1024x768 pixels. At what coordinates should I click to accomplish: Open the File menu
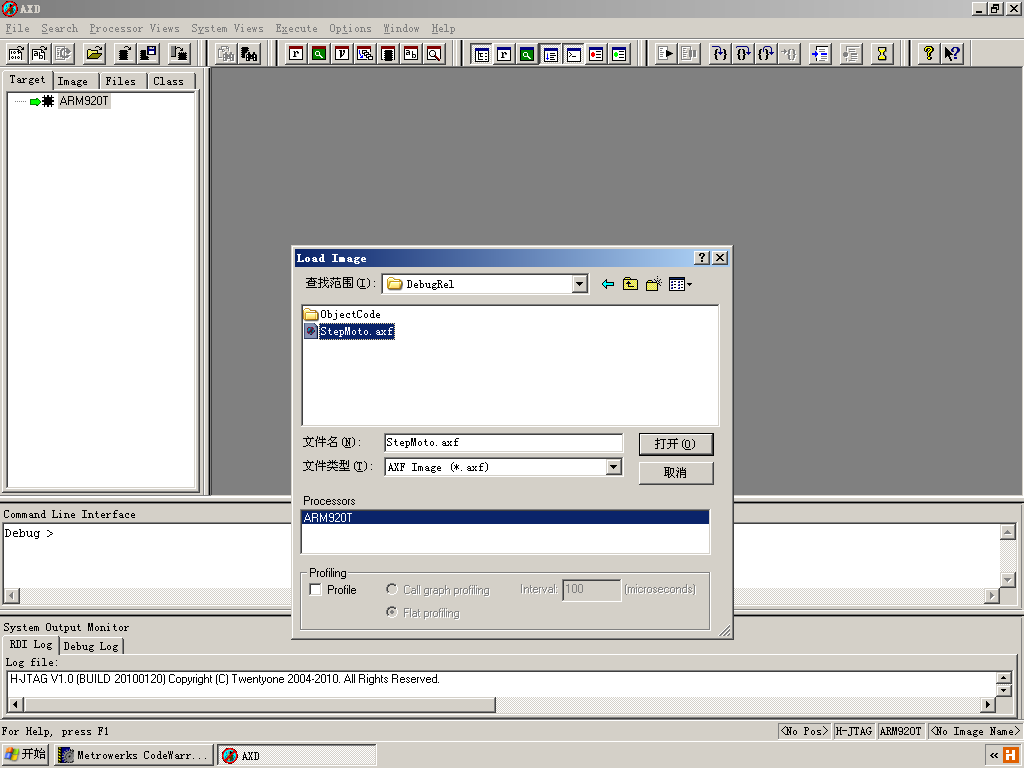click(18, 28)
